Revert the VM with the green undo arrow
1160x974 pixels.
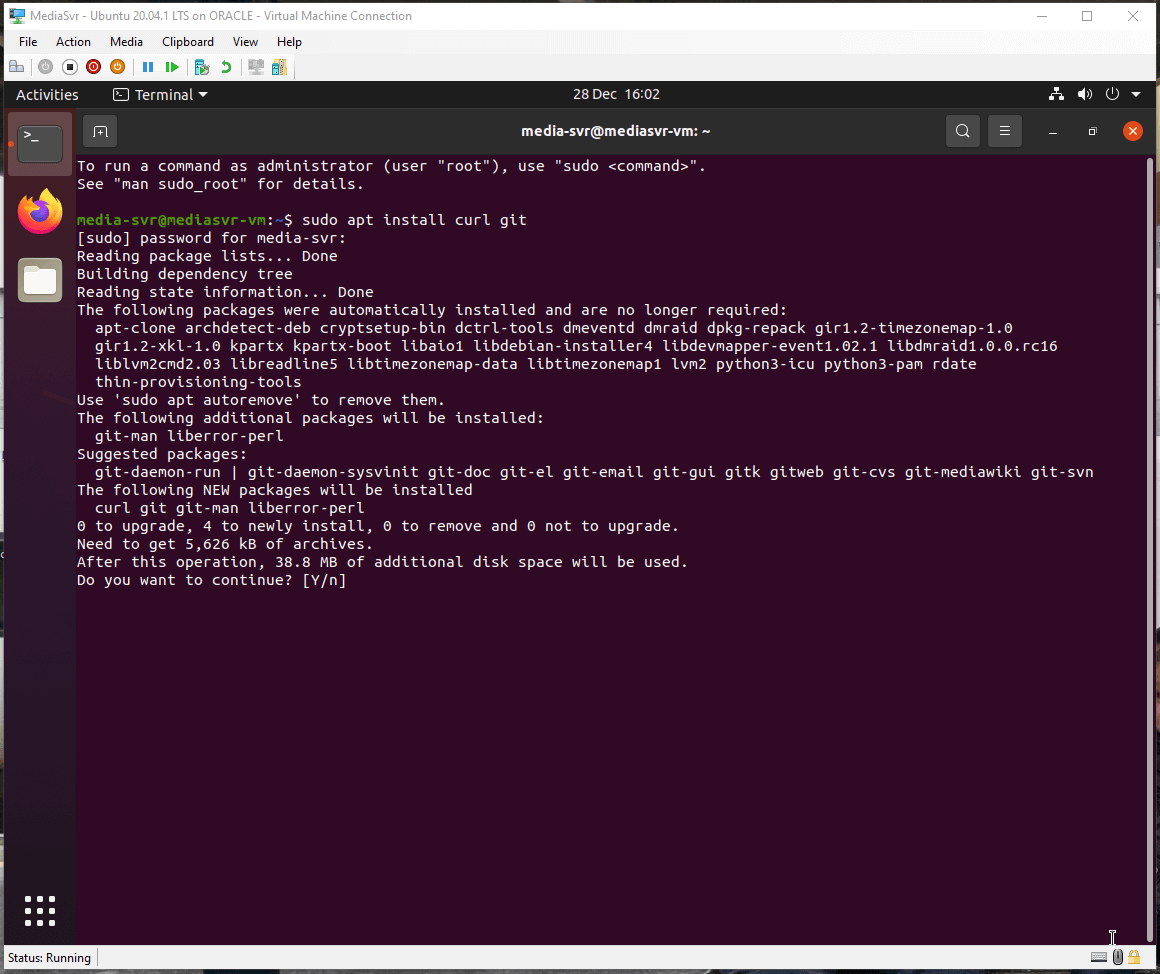[x=226, y=67]
